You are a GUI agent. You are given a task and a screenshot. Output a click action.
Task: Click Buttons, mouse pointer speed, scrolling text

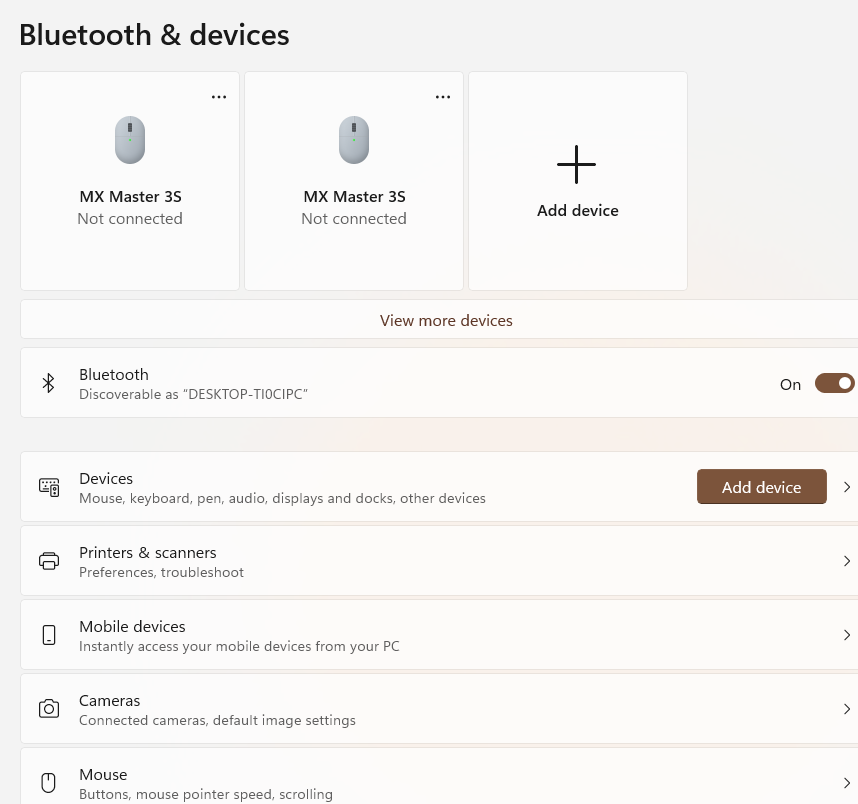206,794
